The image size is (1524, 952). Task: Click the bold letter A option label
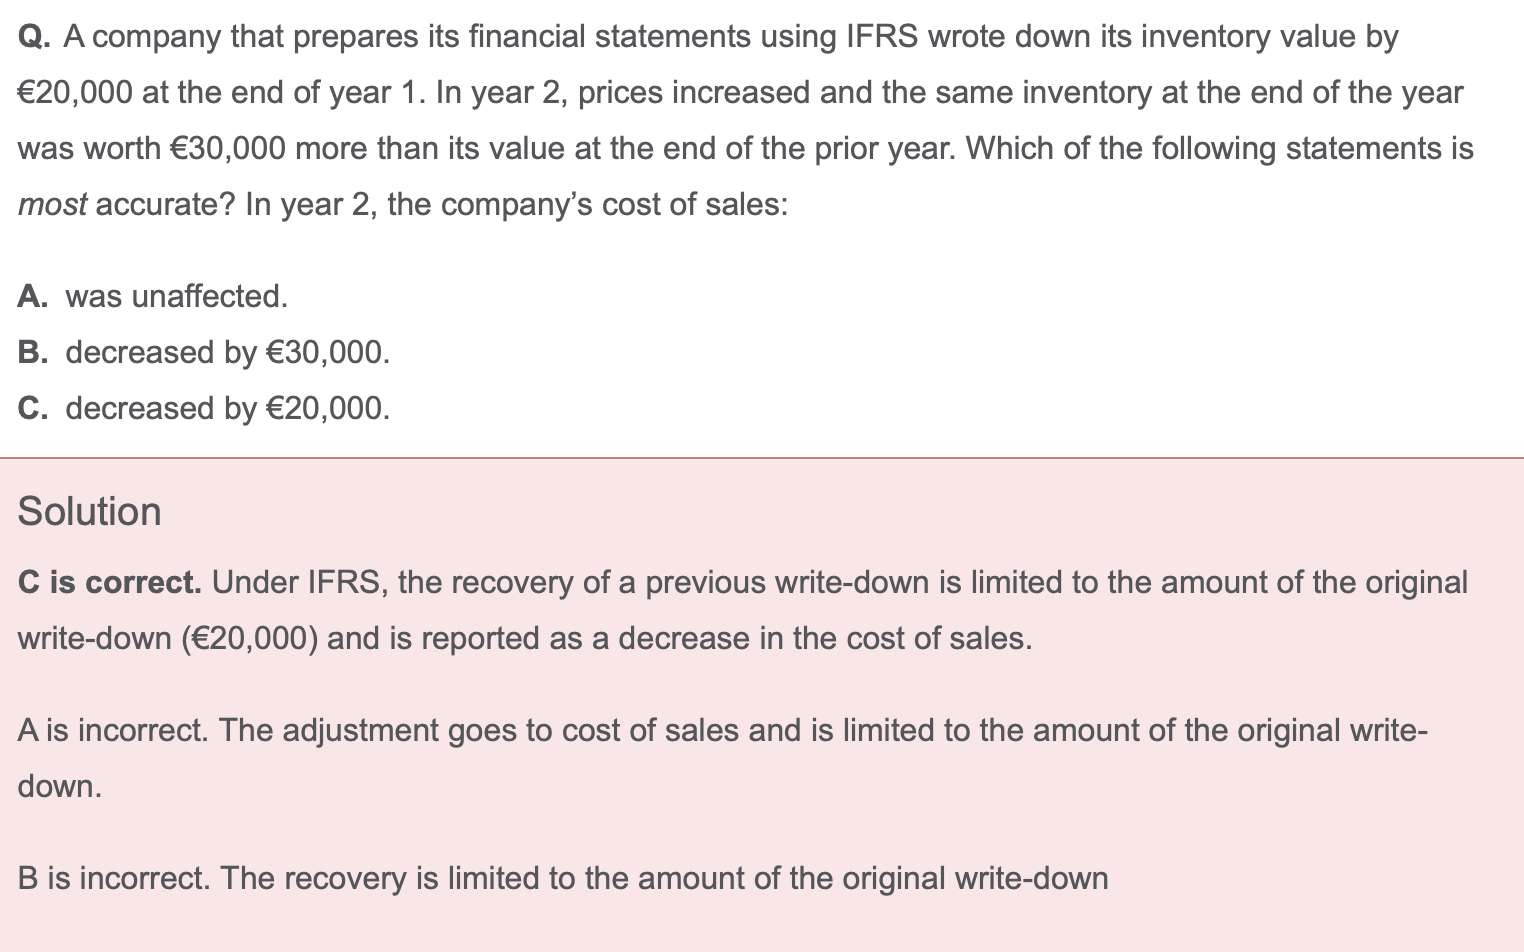point(31,296)
